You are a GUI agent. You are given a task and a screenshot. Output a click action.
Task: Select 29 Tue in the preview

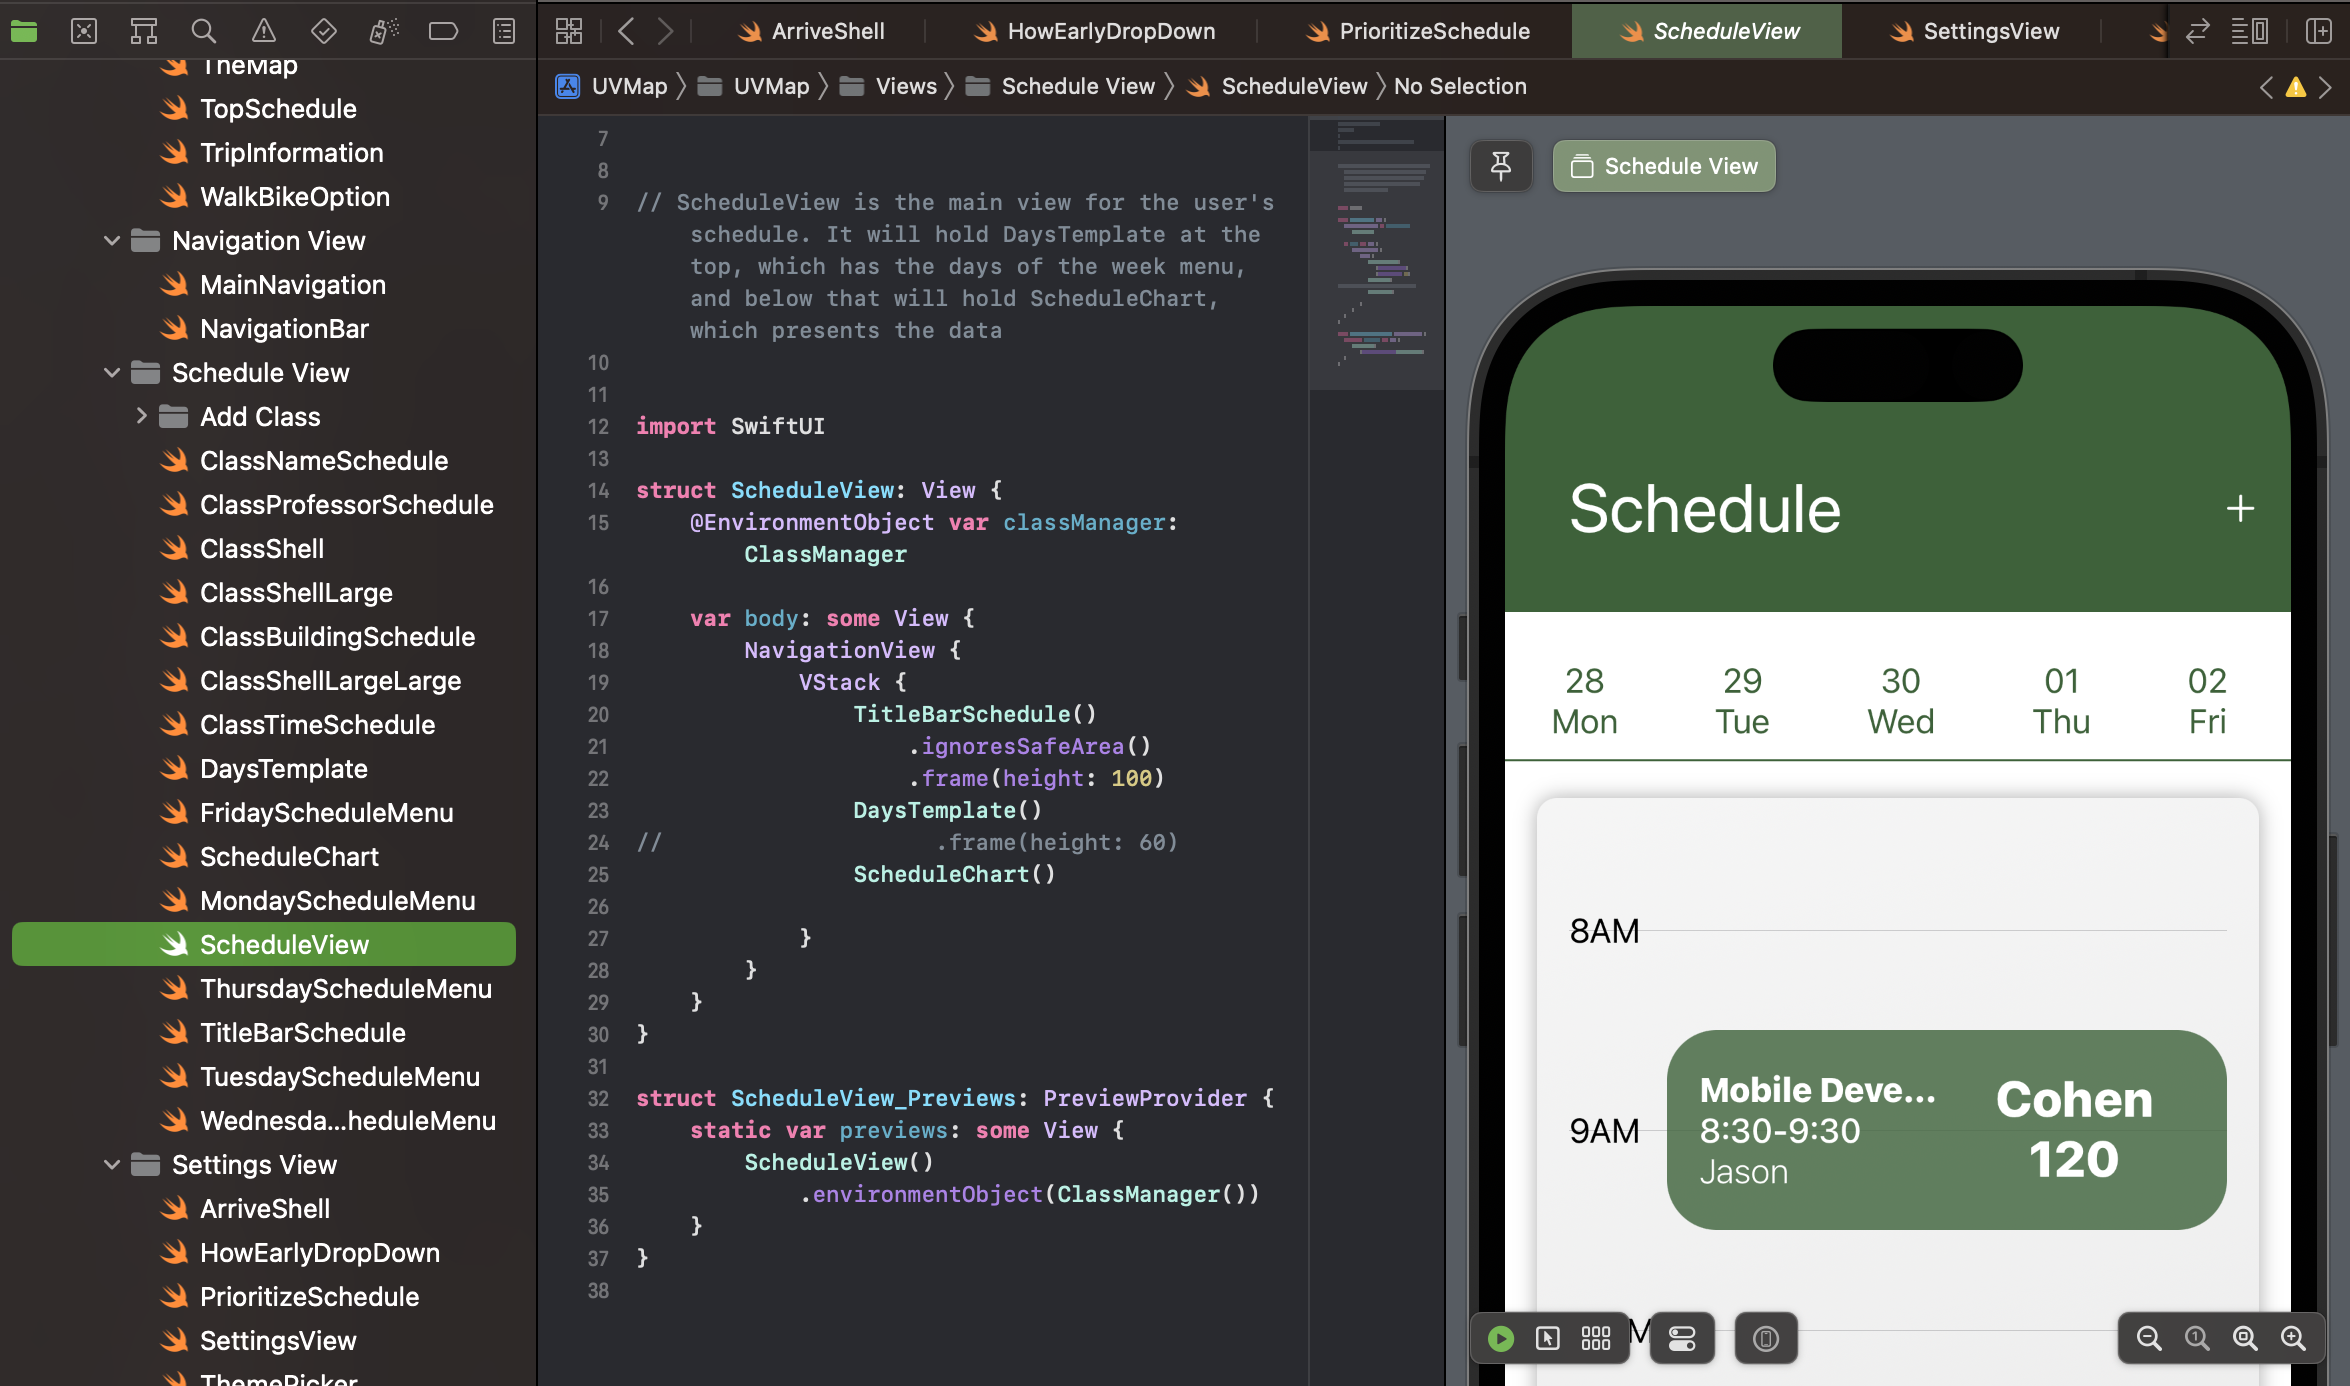(1742, 701)
